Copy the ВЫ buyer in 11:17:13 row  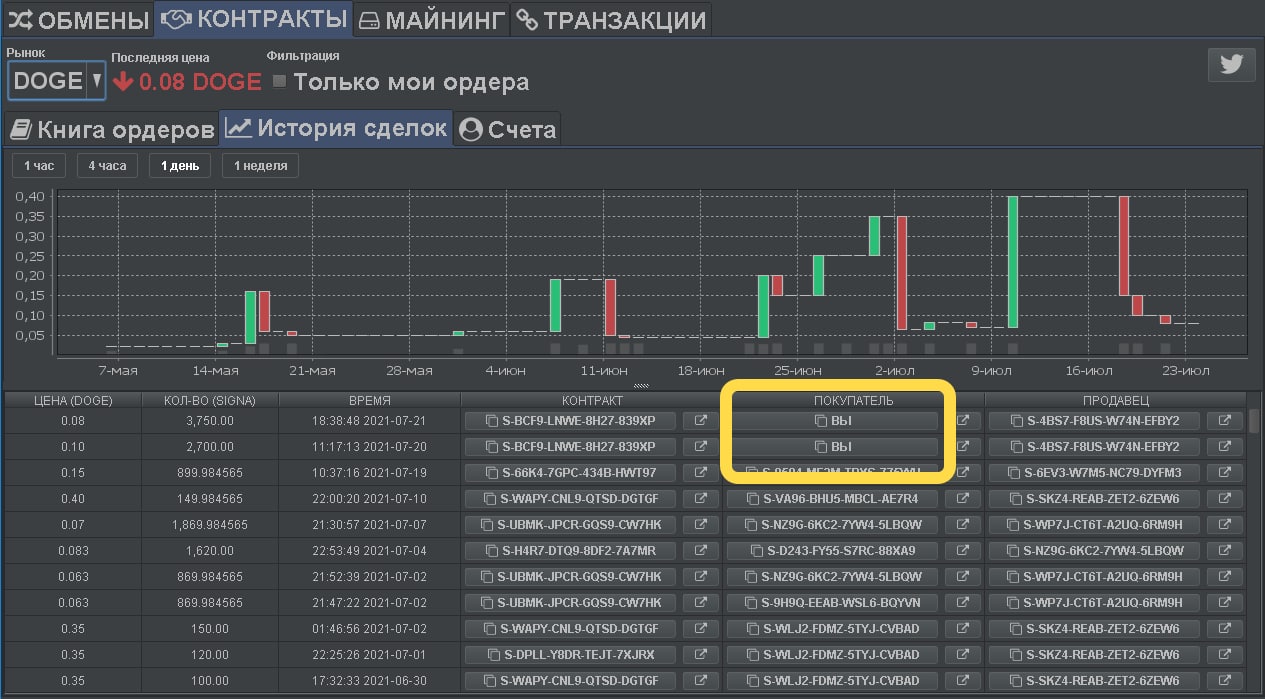(x=833, y=447)
